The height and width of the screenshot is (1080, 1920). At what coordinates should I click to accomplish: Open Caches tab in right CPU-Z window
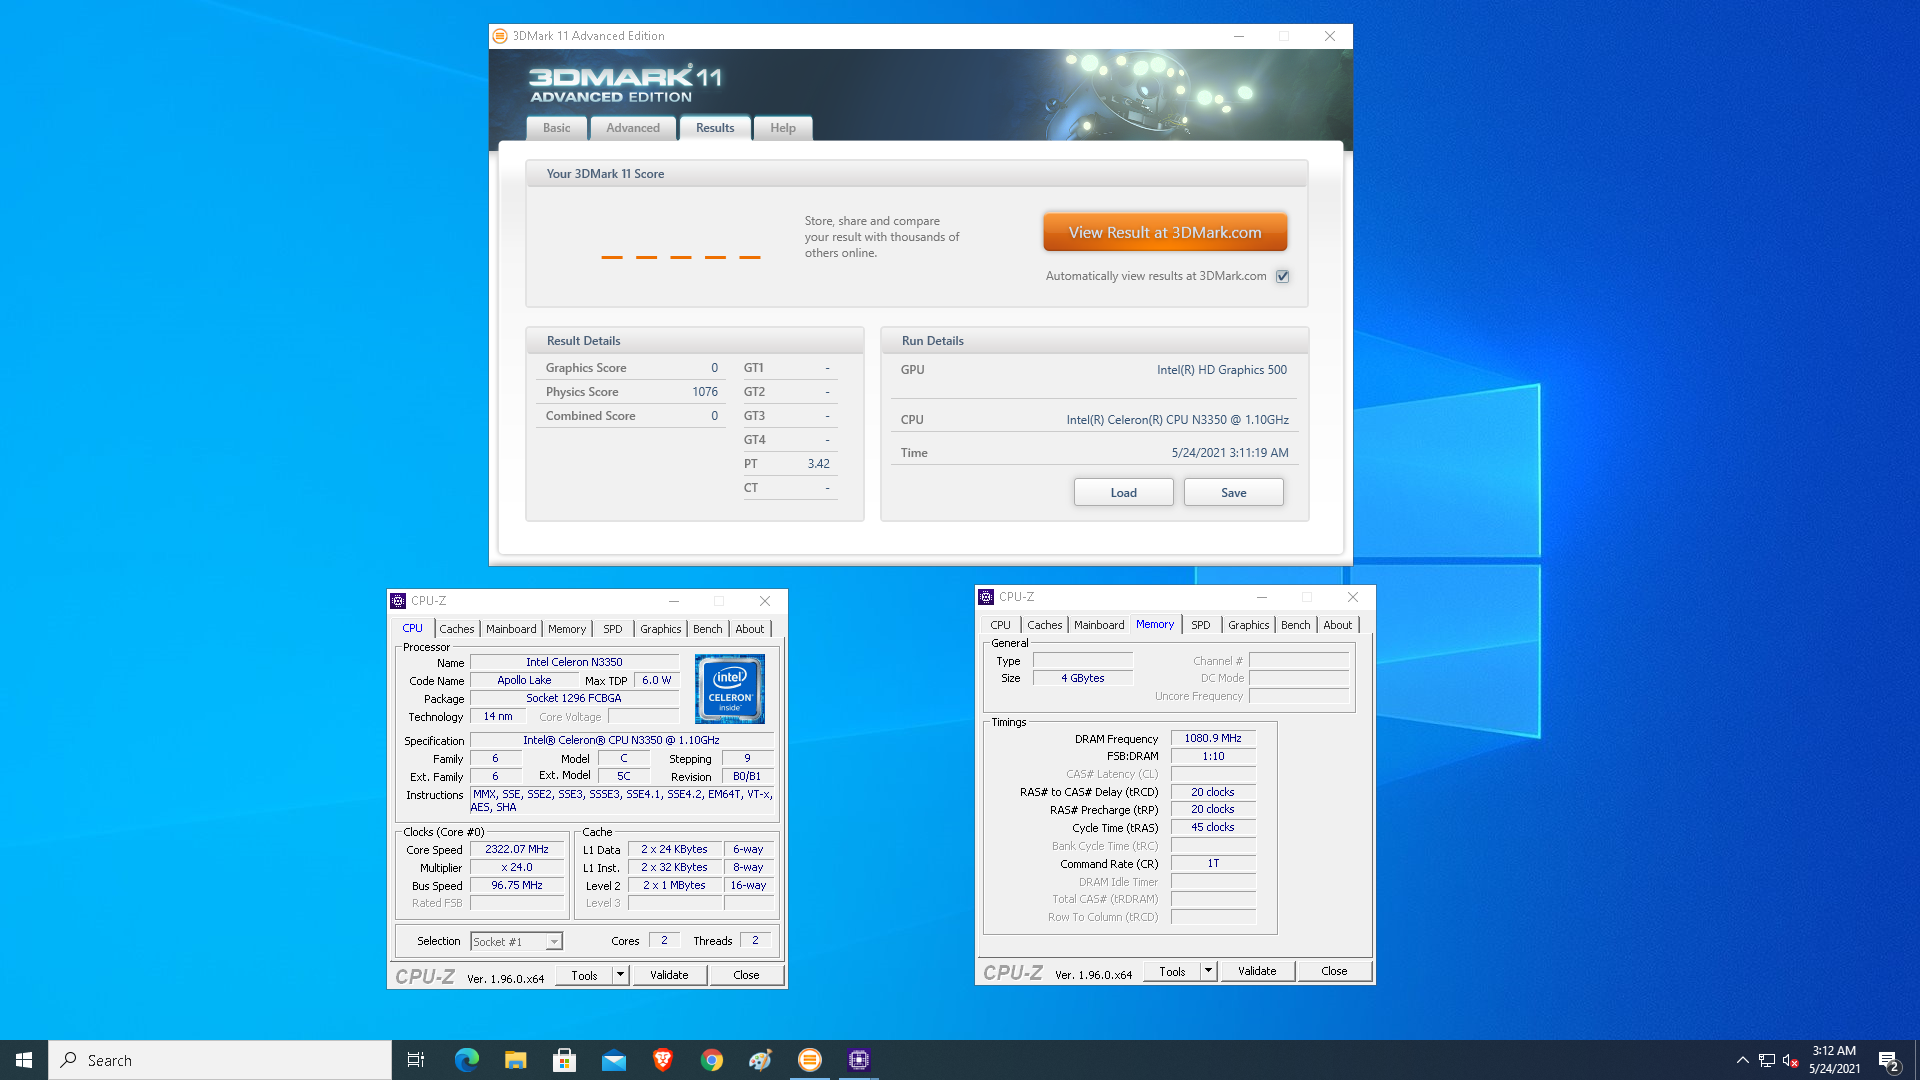(x=1045, y=625)
